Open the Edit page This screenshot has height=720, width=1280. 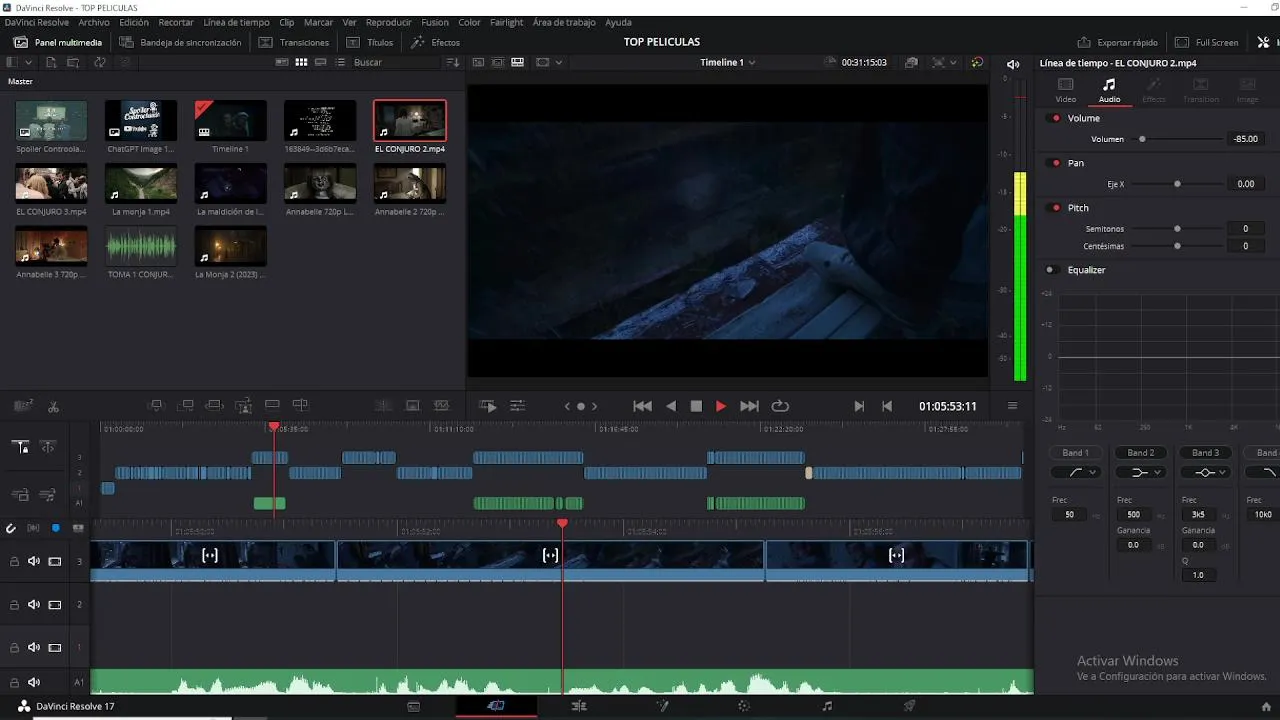point(579,706)
